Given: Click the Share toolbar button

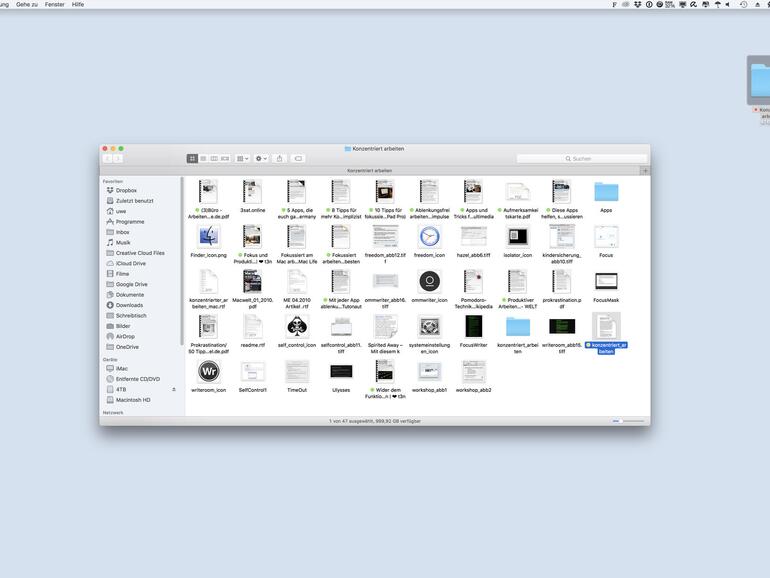Looking at the screenshot, I should (x=280, y=158).
